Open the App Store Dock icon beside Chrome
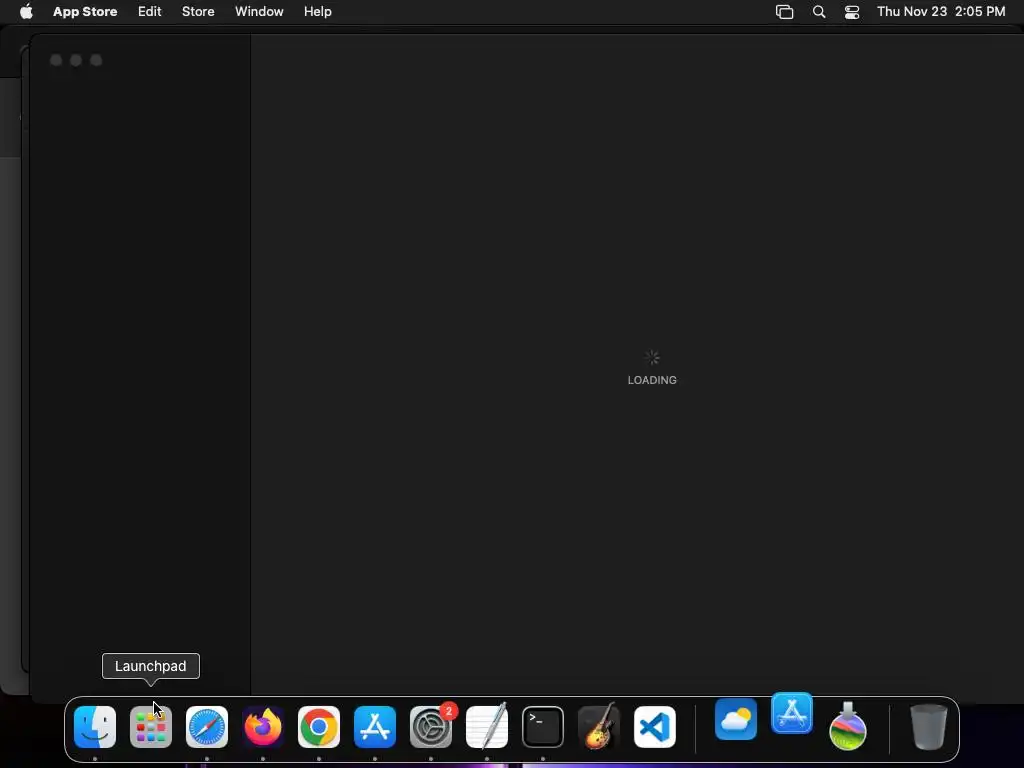 (375, 727)
